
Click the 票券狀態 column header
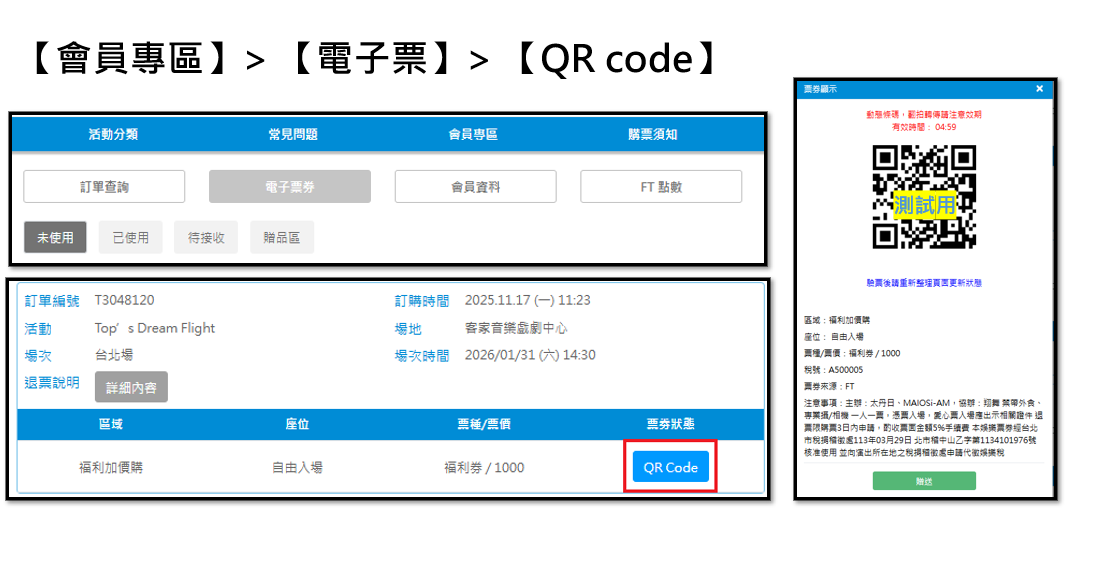pos(670,425)
